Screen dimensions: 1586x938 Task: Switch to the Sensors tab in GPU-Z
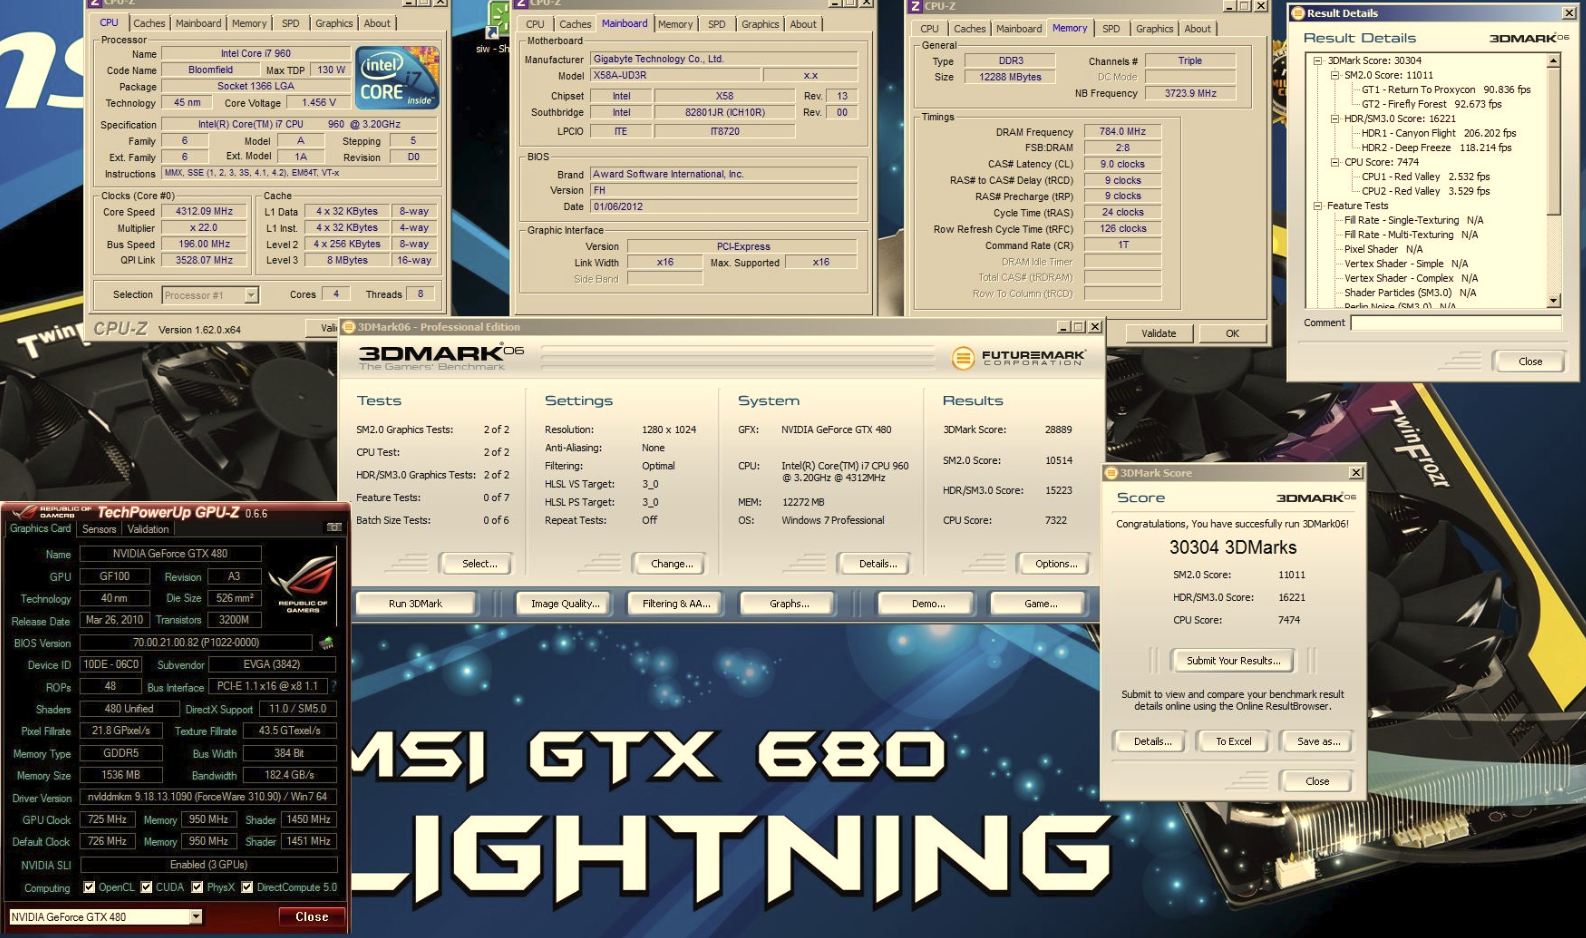point(99,529)
